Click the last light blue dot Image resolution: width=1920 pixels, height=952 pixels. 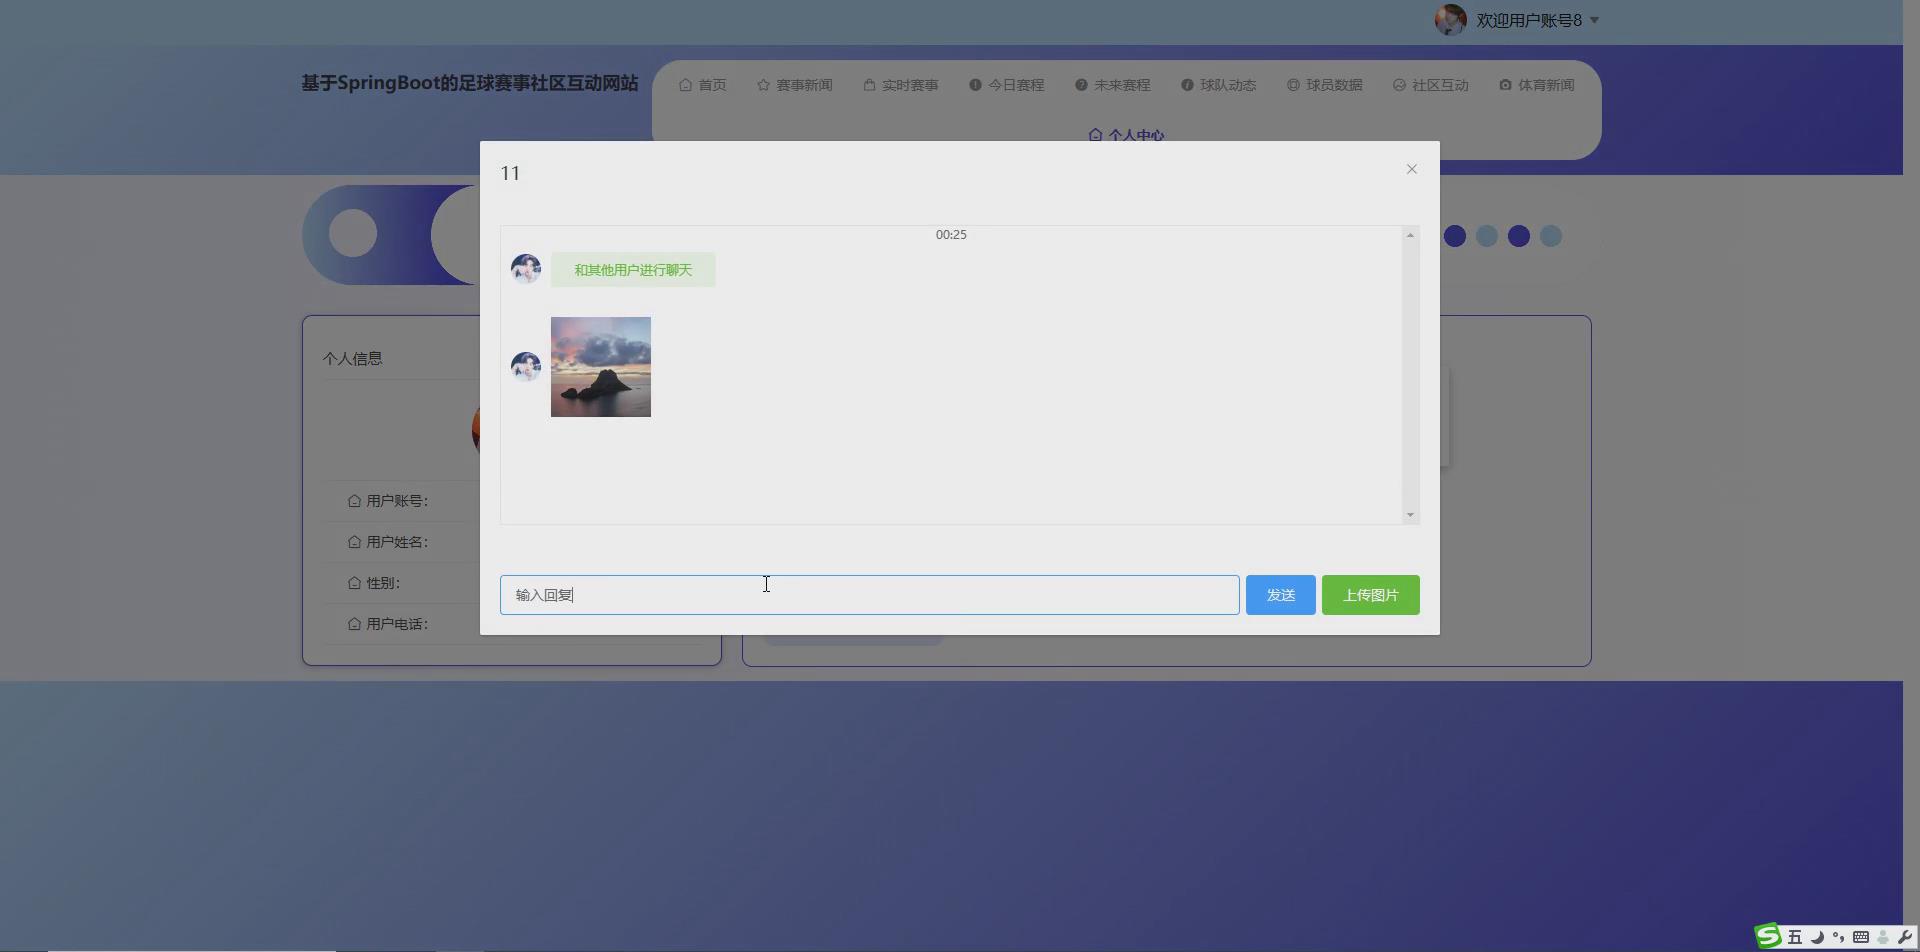click(1551, 236)
